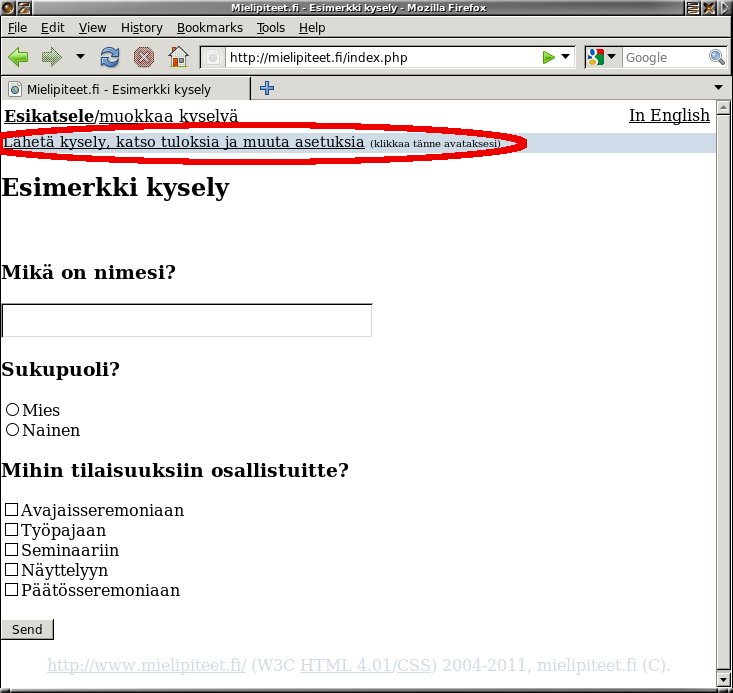This screenshot has width=733, height=693.
Task: Click into the Google search box
Action: (665, 58)
